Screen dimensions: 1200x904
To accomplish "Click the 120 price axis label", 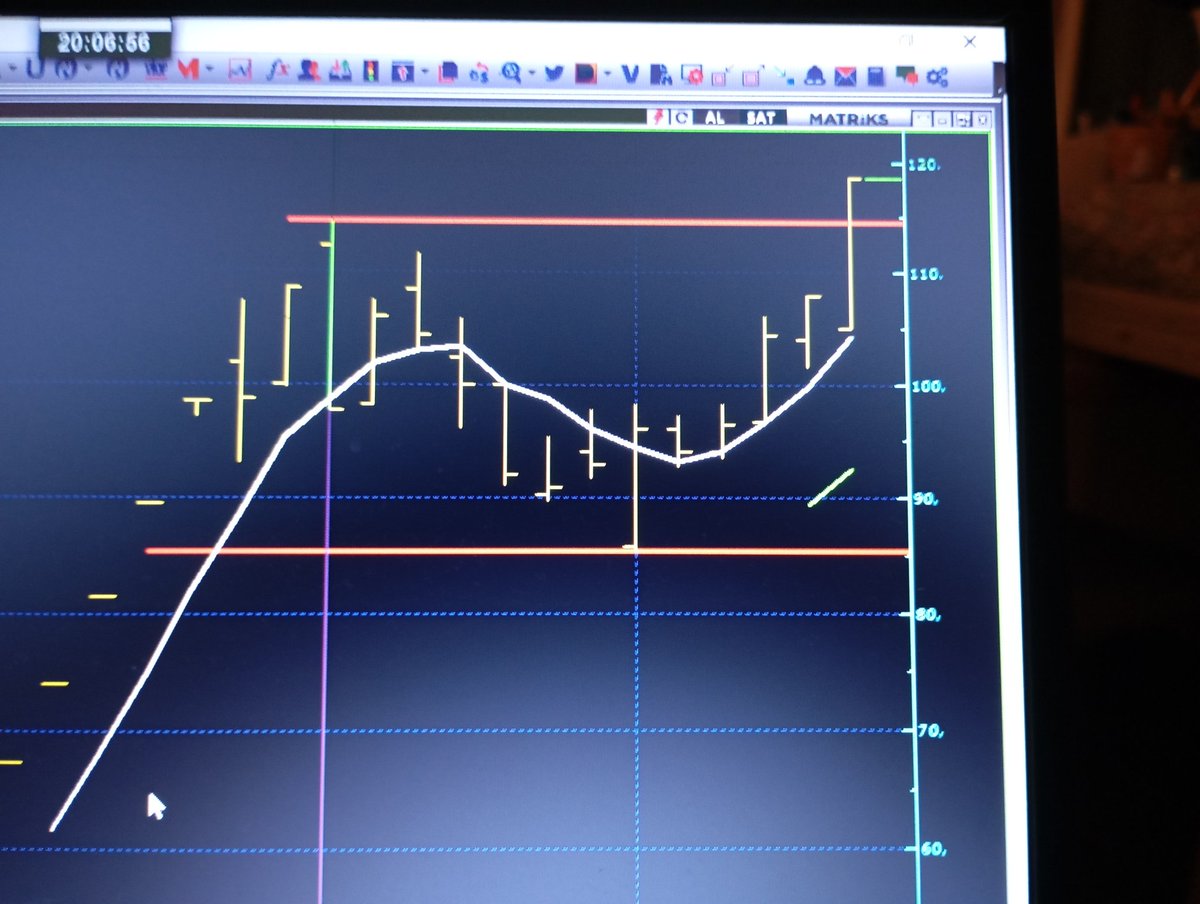I will [924, 164].
